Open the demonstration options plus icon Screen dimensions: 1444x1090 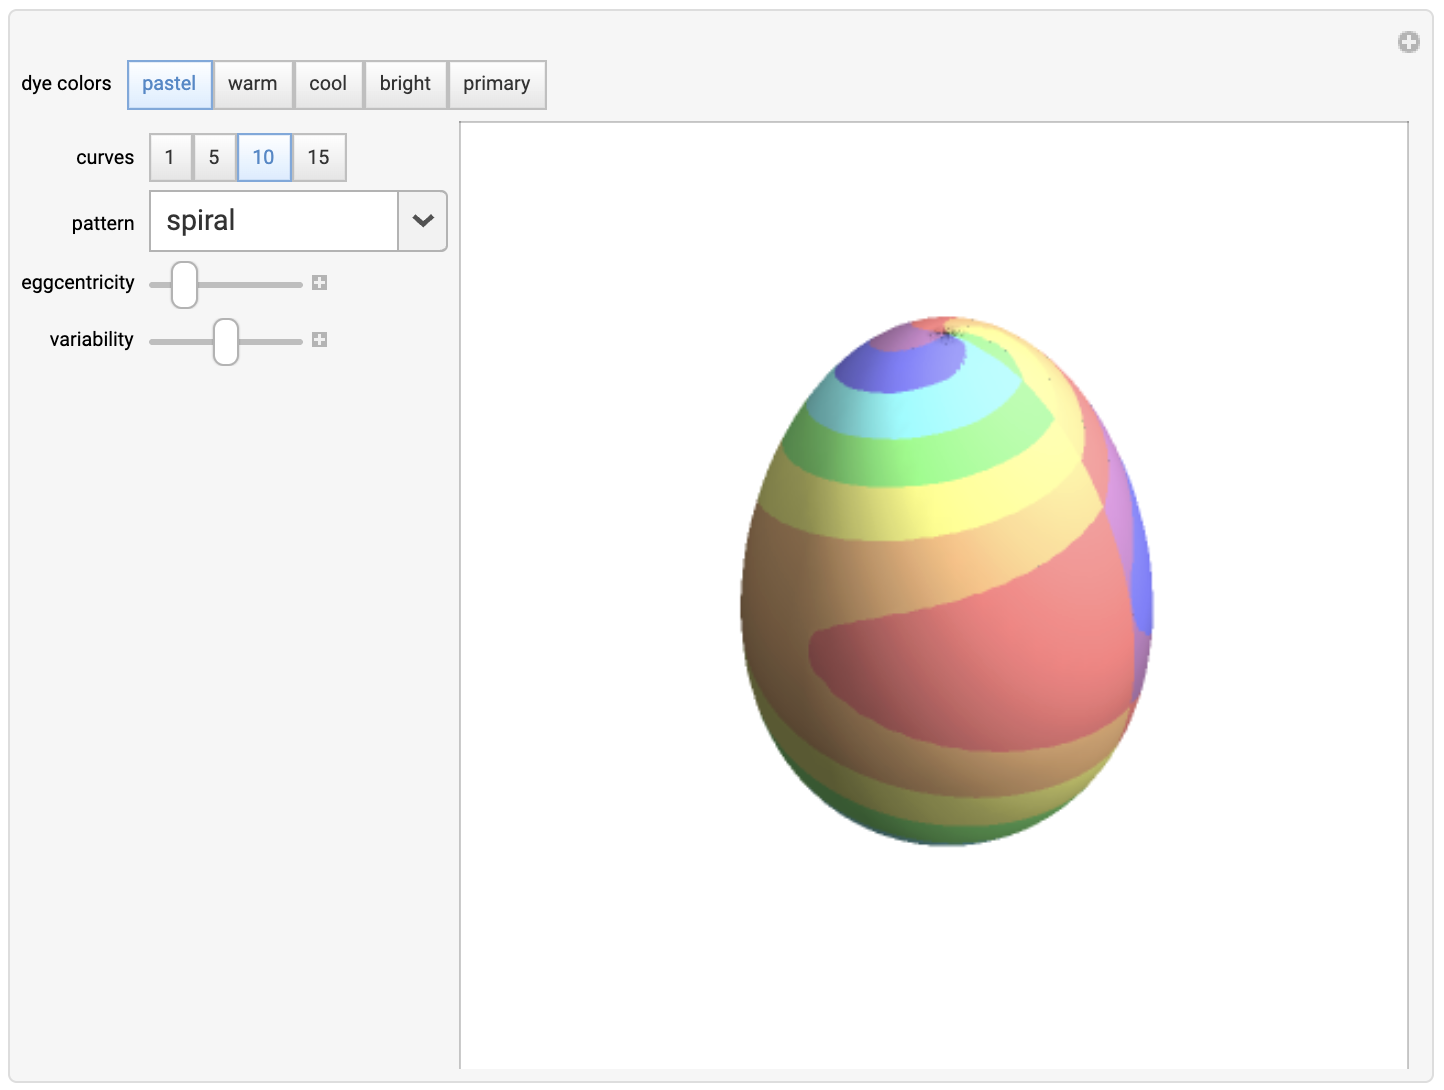[1408, 42]
